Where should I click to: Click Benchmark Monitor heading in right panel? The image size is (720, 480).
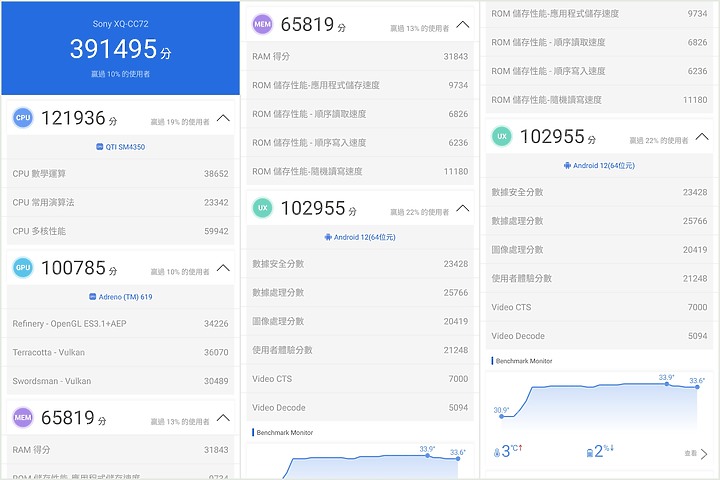coord(524,361)
